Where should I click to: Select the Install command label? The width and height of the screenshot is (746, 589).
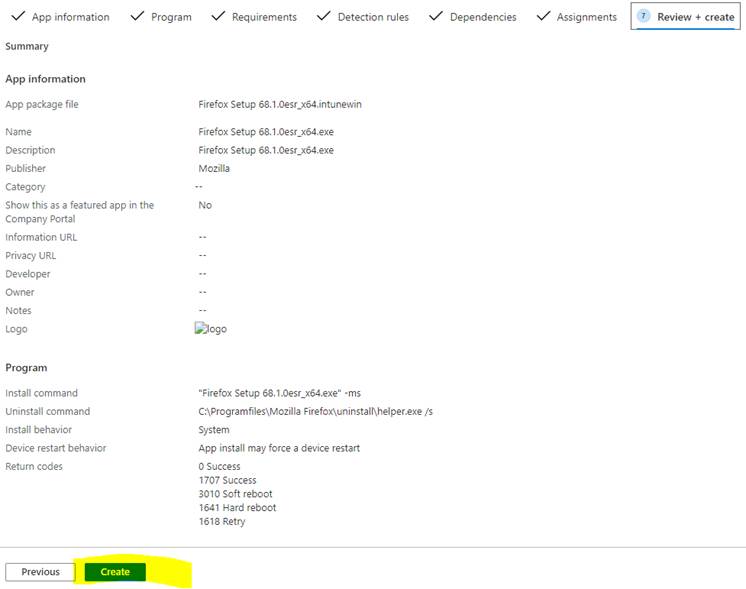click(41, 393)
